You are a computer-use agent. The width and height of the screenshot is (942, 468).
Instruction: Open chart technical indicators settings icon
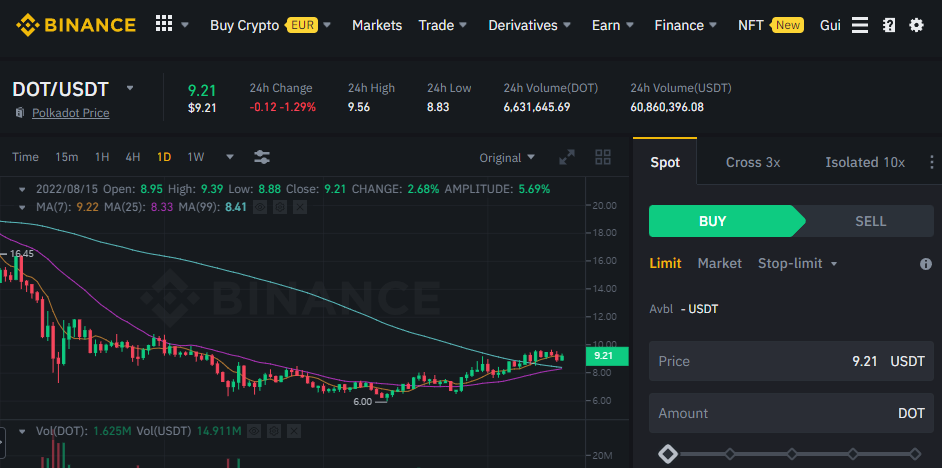(x=262, y=157)
